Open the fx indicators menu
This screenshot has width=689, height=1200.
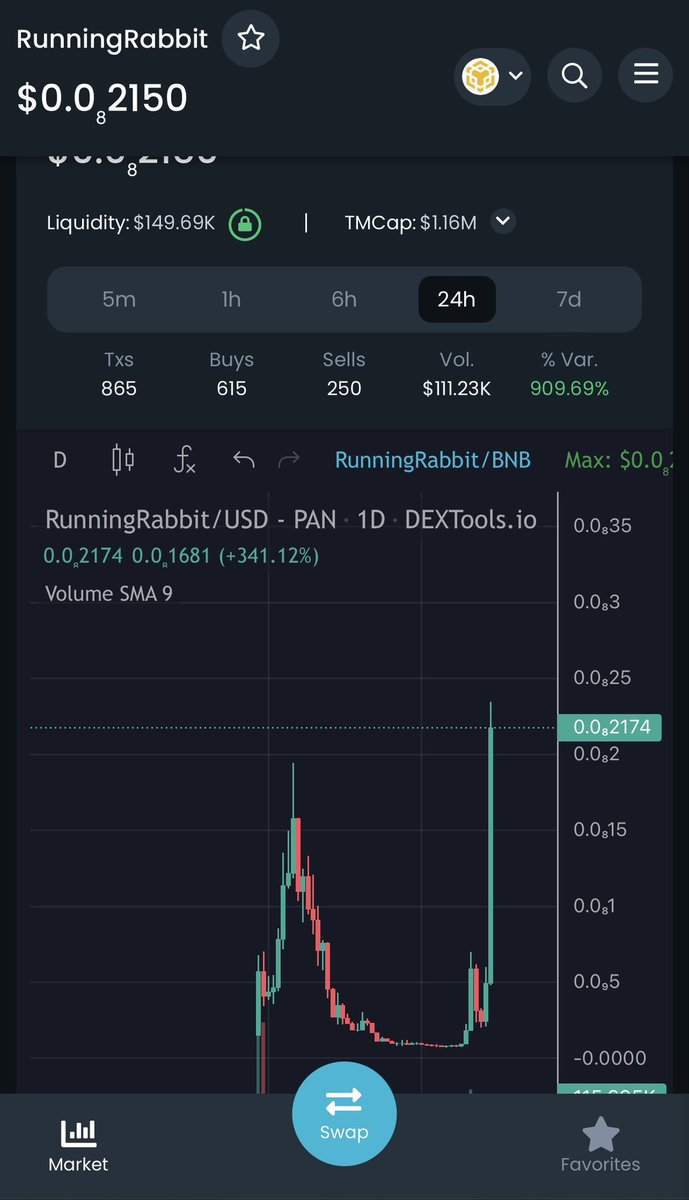tap(184, 460)
